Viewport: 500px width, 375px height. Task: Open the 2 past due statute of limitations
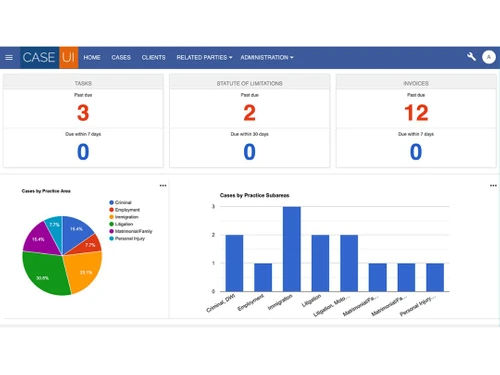pyautogui.click(x=249, y=113)
